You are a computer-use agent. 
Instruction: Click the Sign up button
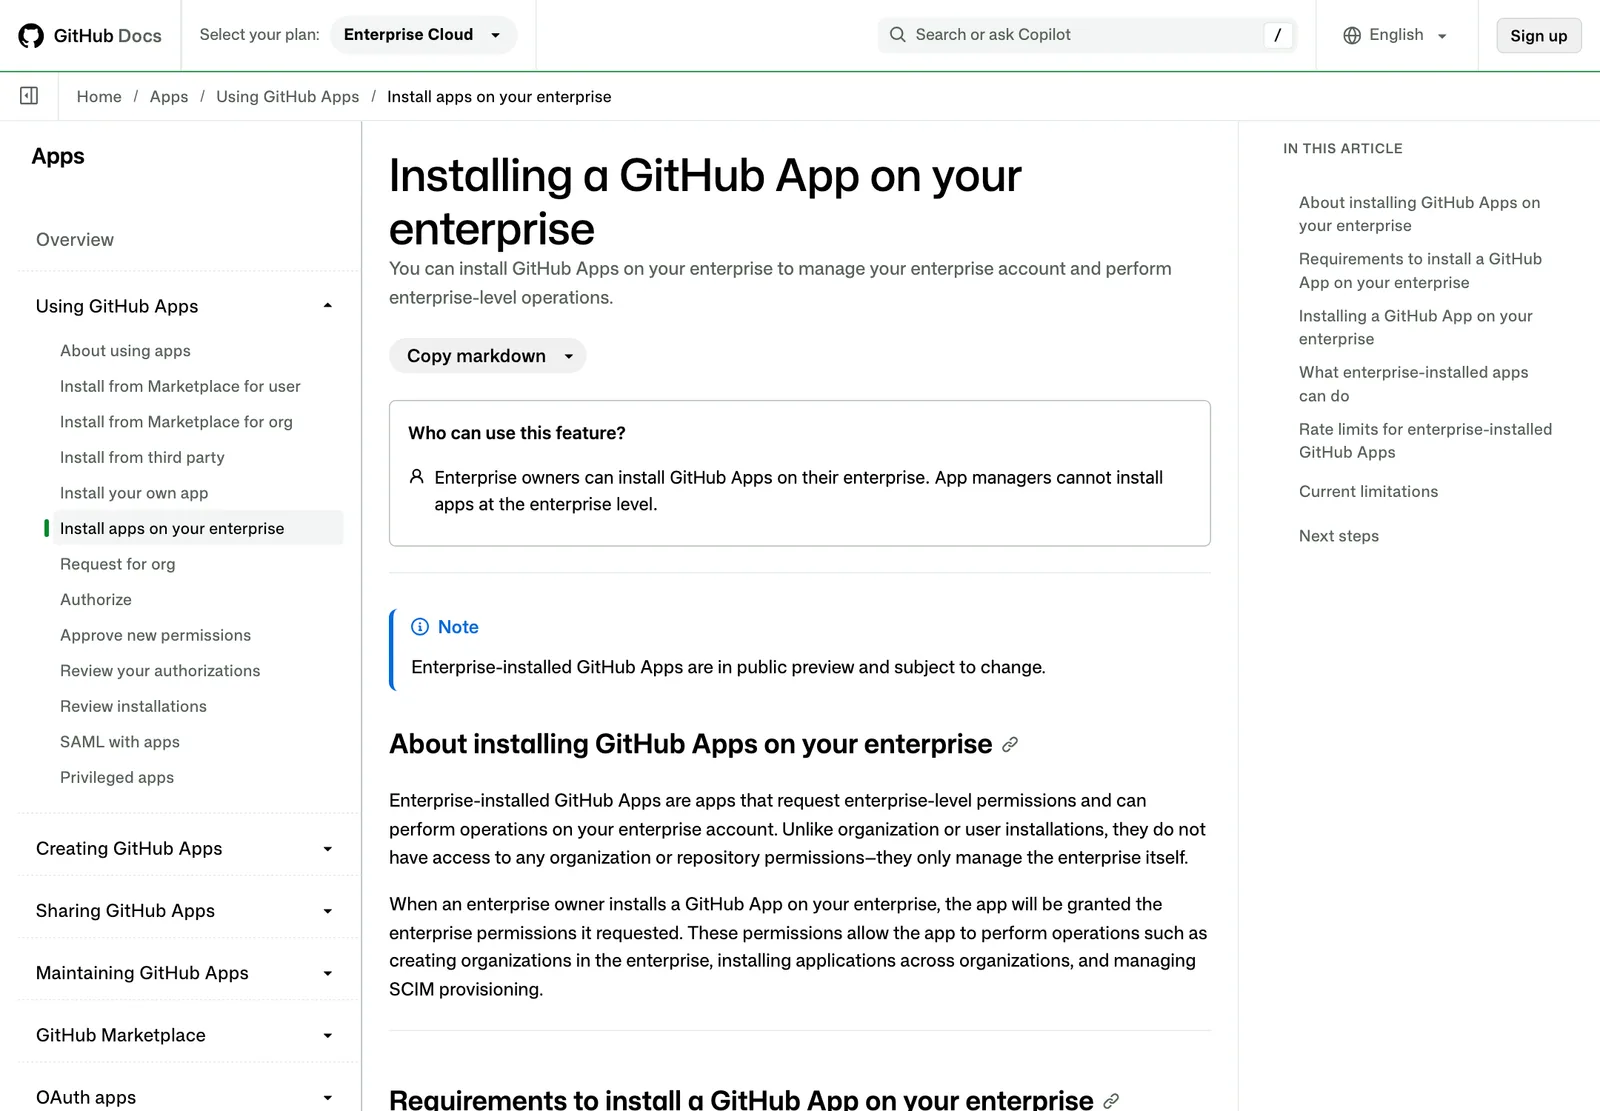coord(1538,35)
